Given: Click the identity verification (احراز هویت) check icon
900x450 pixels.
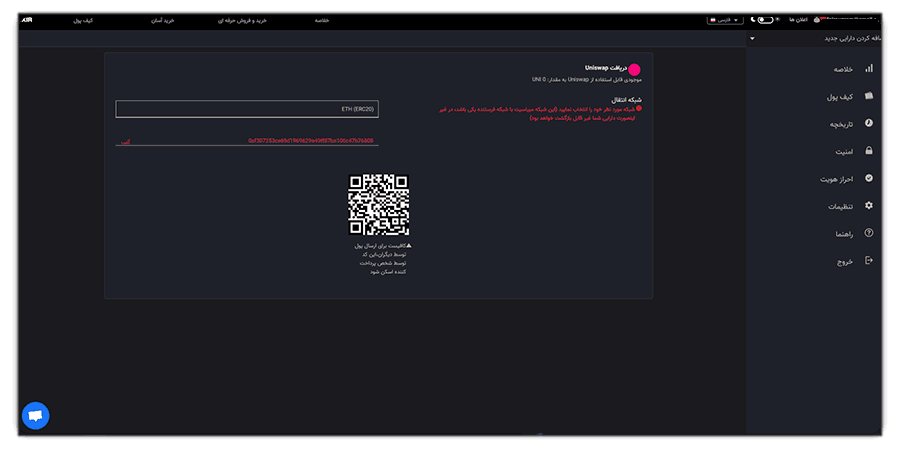Looking at the screenshot, I should (x=868, y=178).
